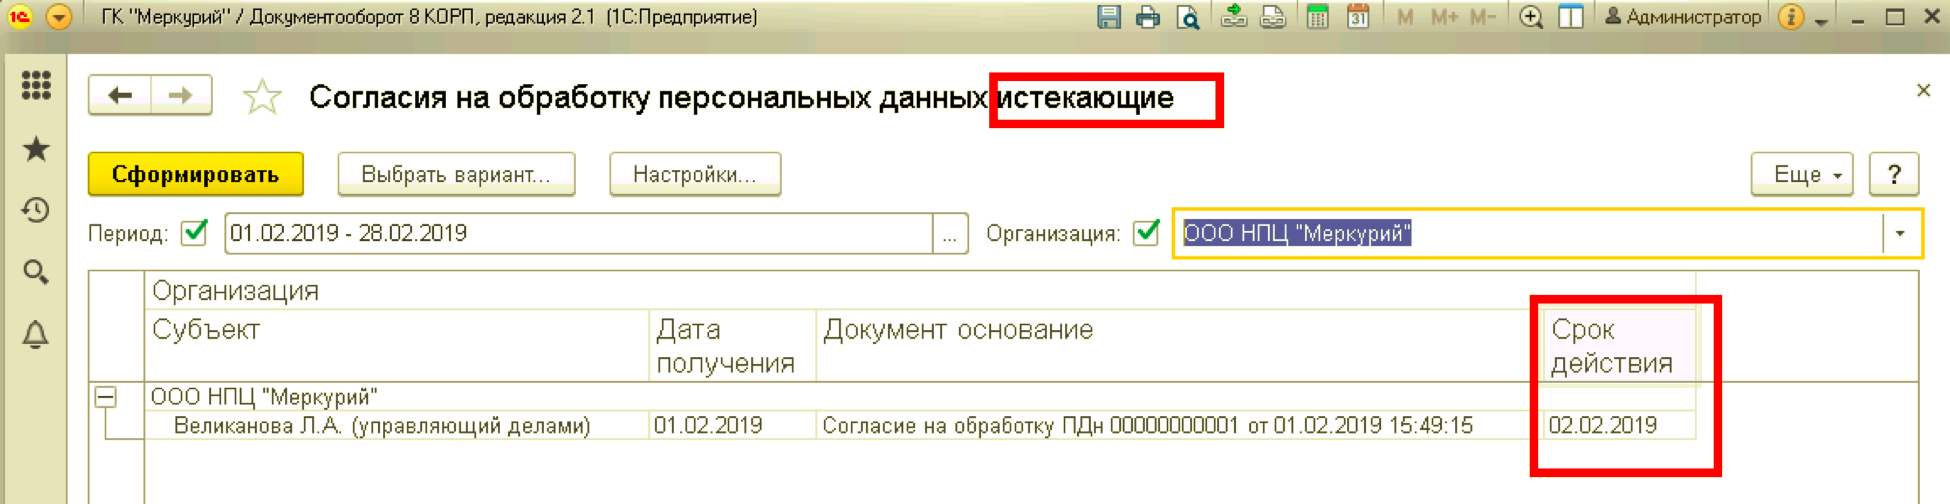Open the Calendar icon
Screen dimensions: 1950x504
1357,17
